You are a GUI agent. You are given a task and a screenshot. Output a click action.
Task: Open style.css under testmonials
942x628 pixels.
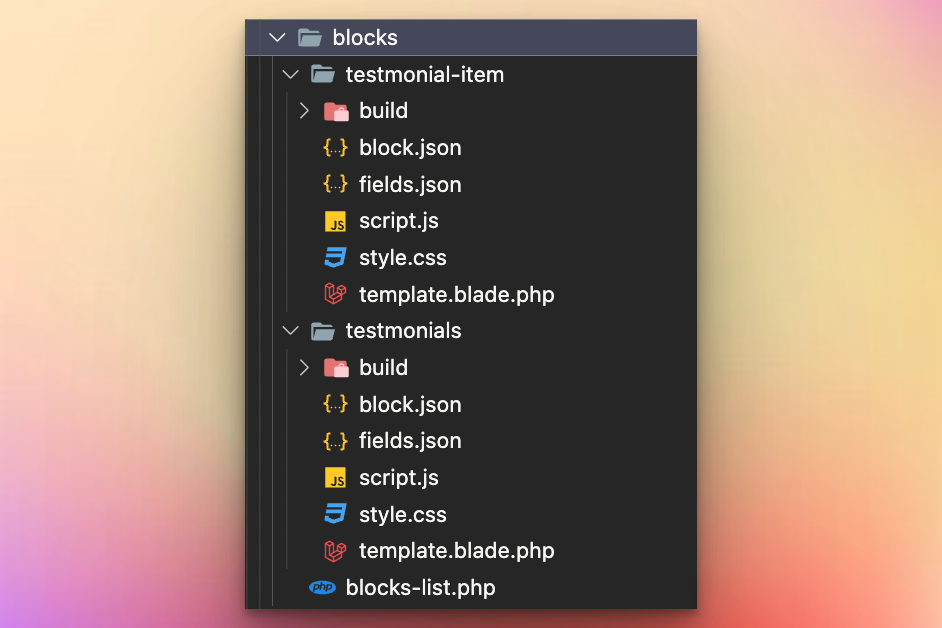[402, 515]
